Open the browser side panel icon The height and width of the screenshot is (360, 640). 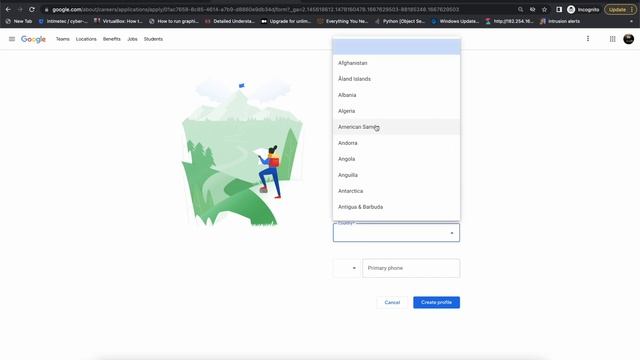coord(559,9)
